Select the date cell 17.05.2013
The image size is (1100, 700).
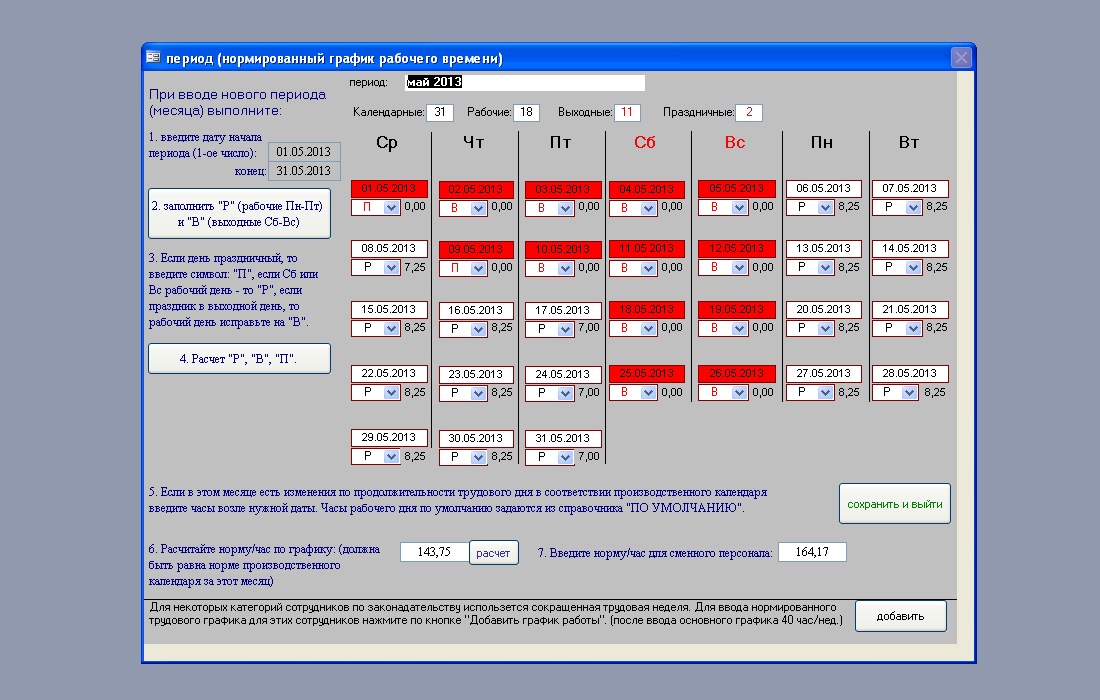(x=563, y=310)
